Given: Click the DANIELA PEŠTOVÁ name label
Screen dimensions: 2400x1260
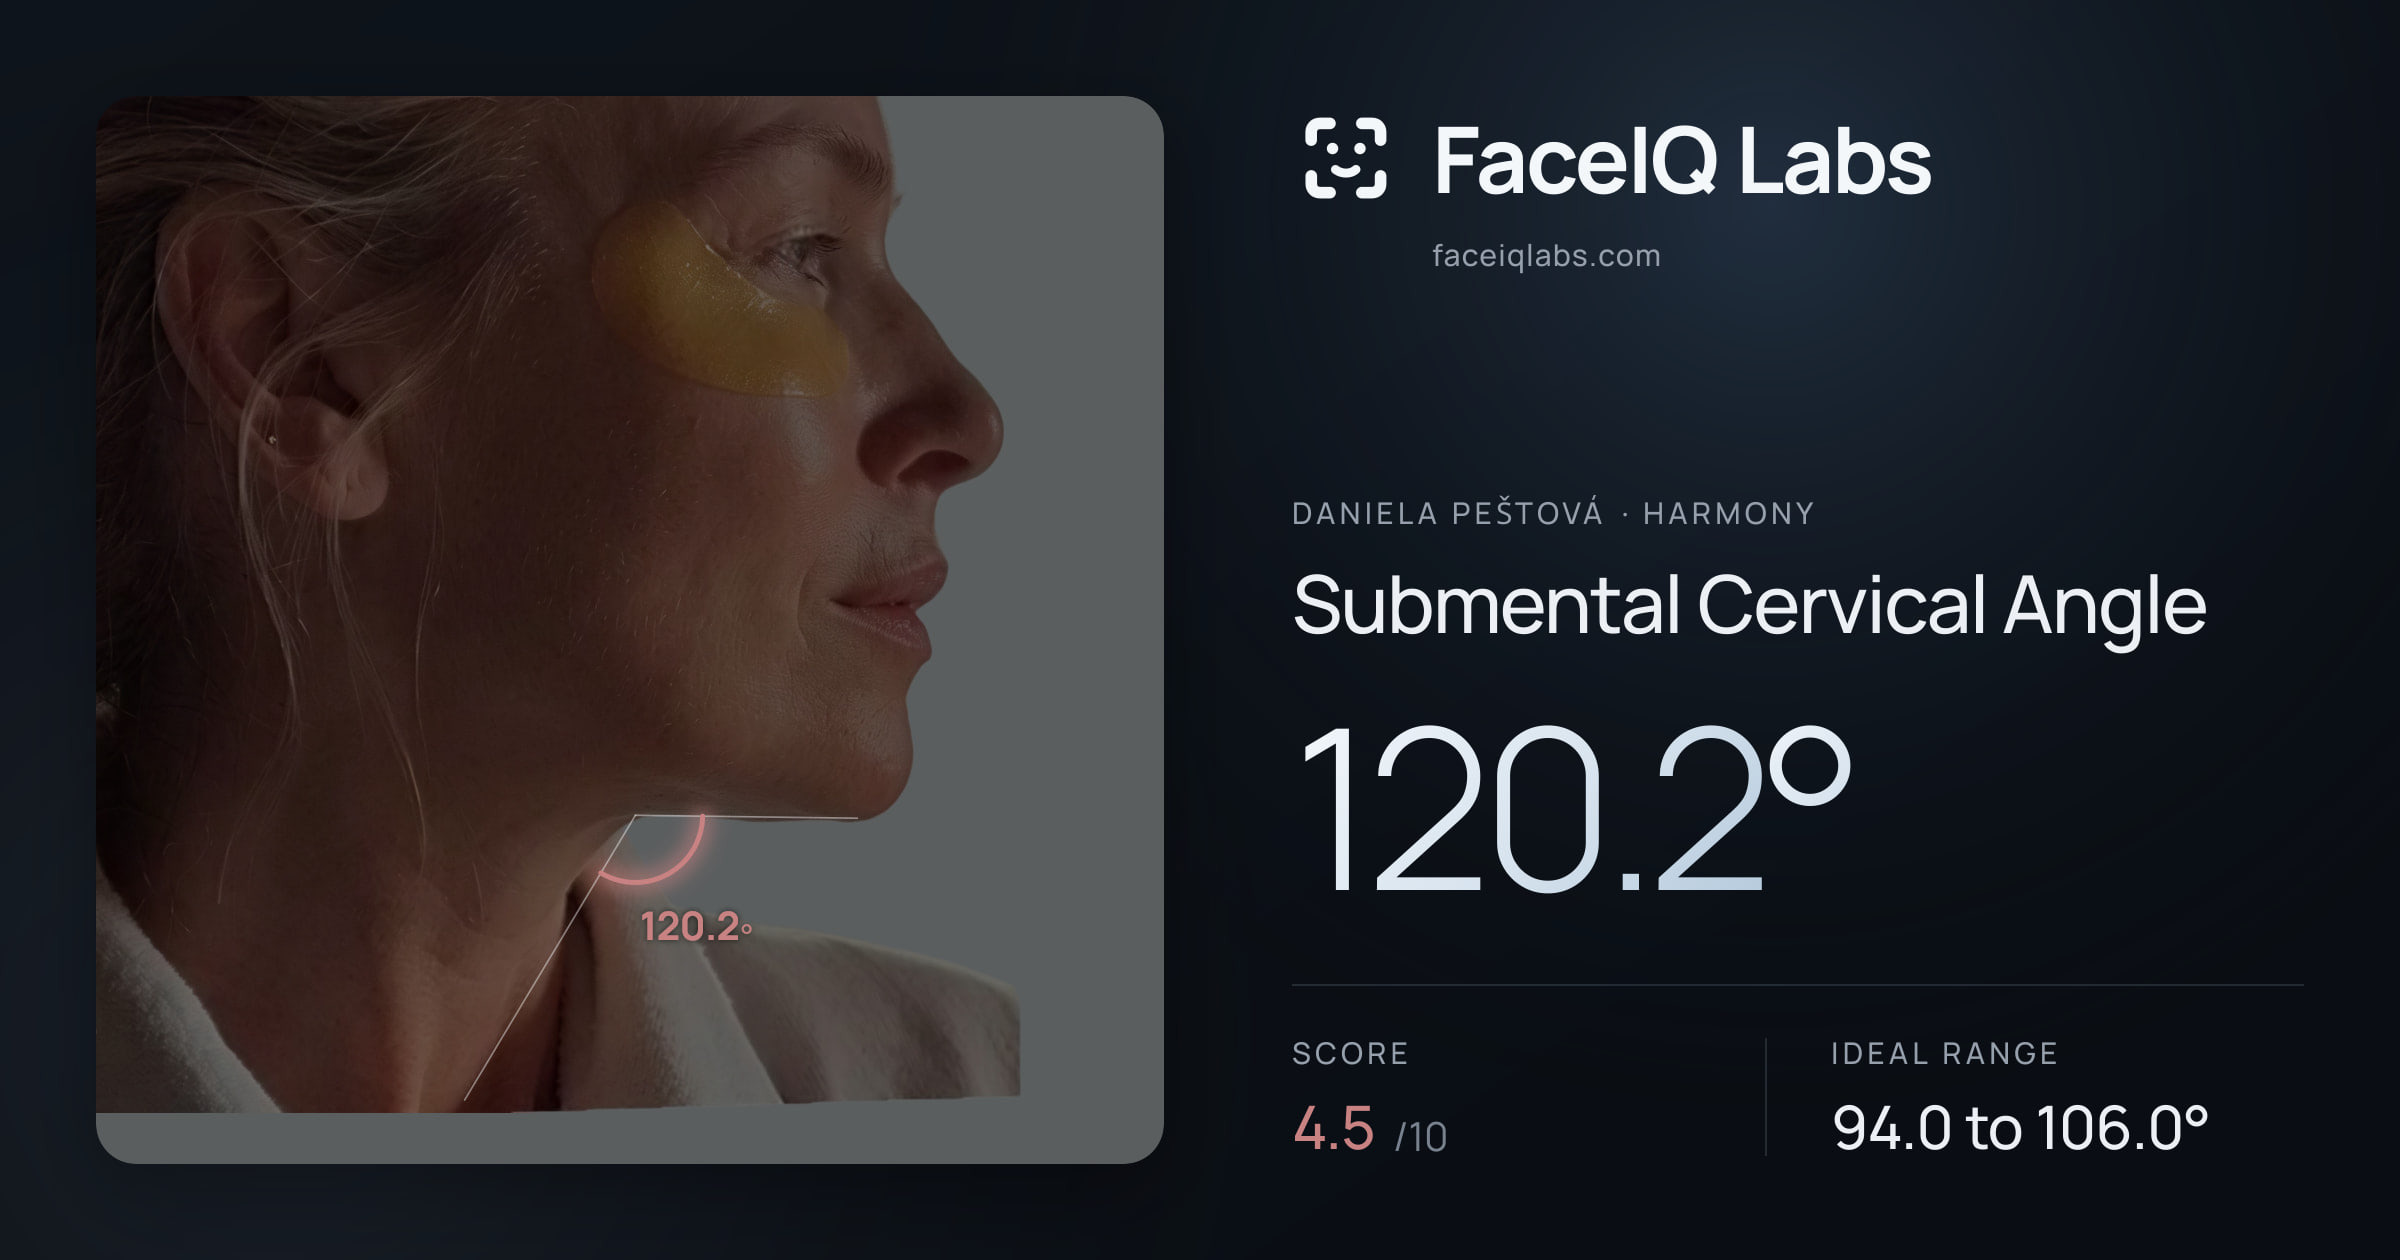Looking at the screenshot, I should coord(1447,513).
